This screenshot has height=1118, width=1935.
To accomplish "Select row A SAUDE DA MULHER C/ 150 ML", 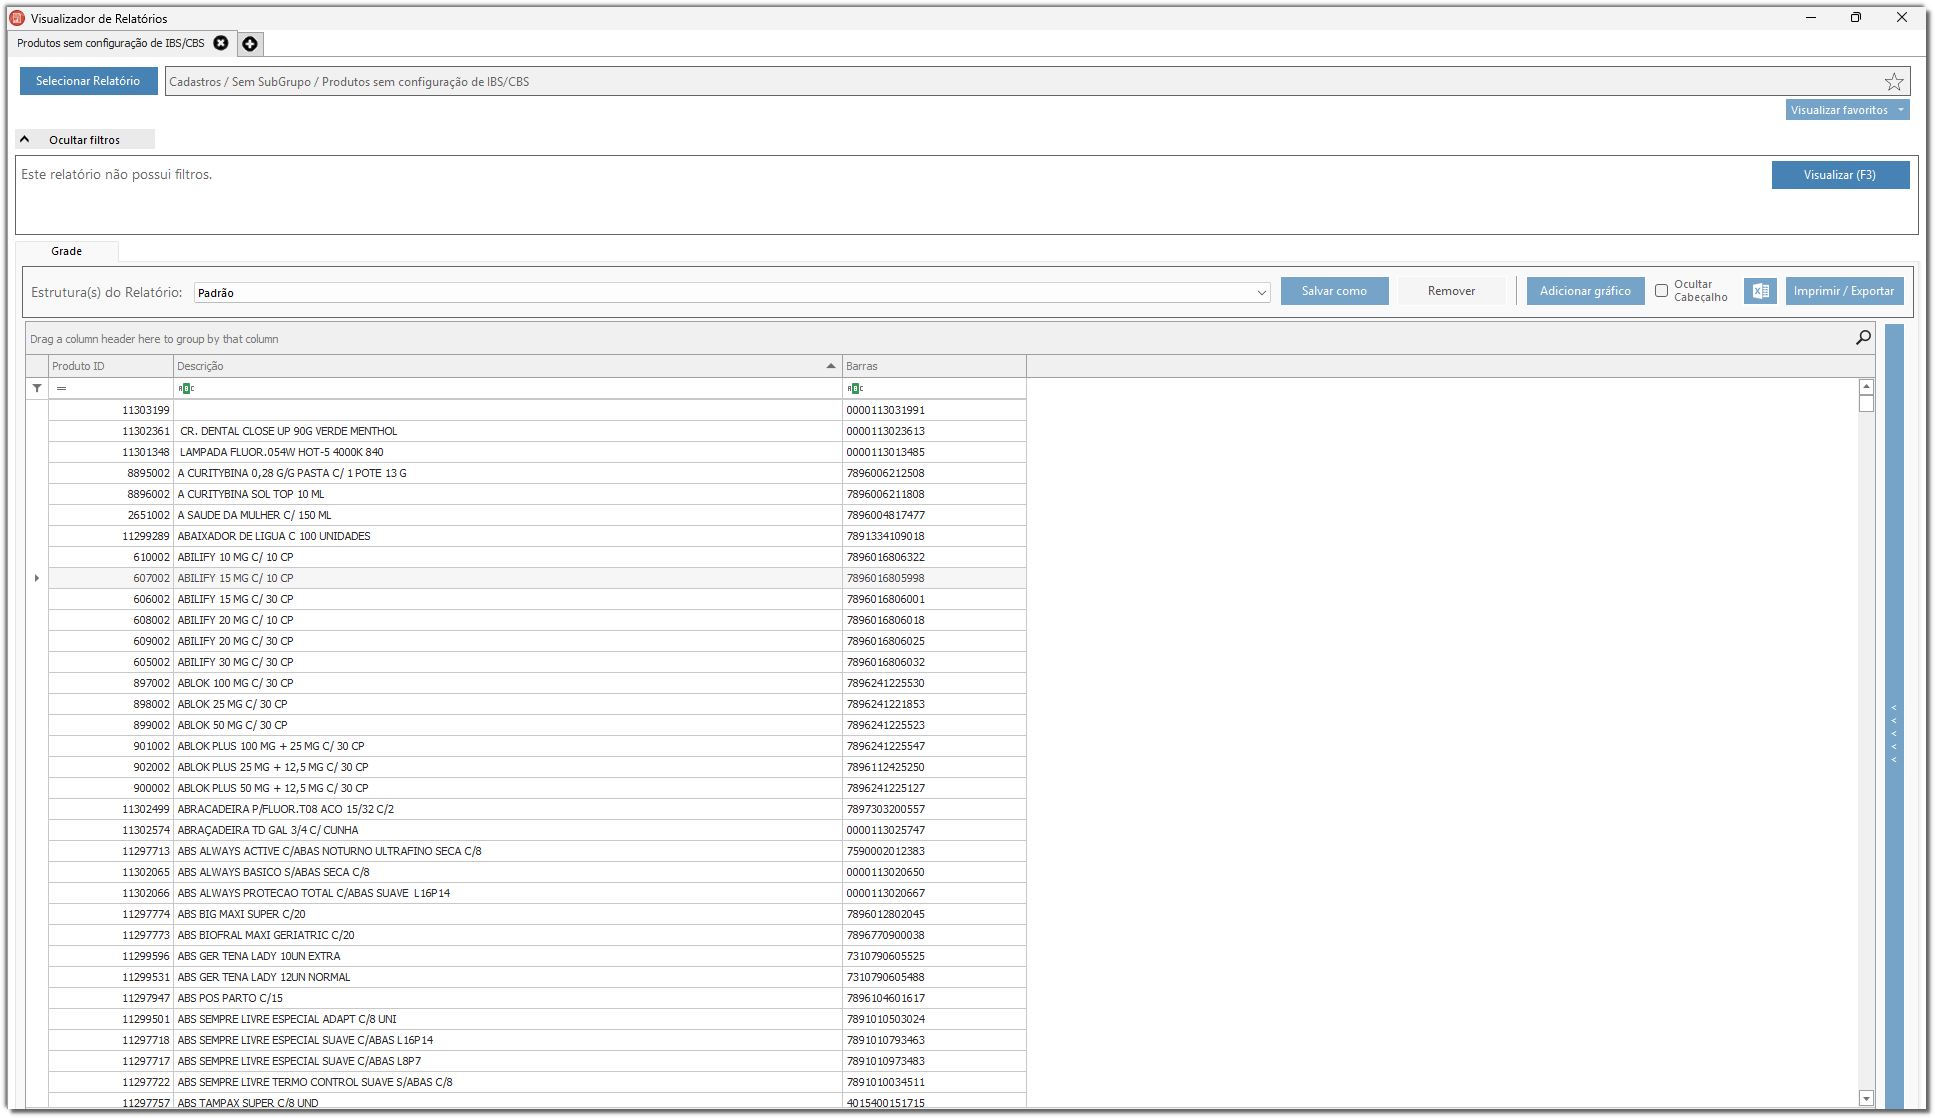I will click(x=537, y=515).
